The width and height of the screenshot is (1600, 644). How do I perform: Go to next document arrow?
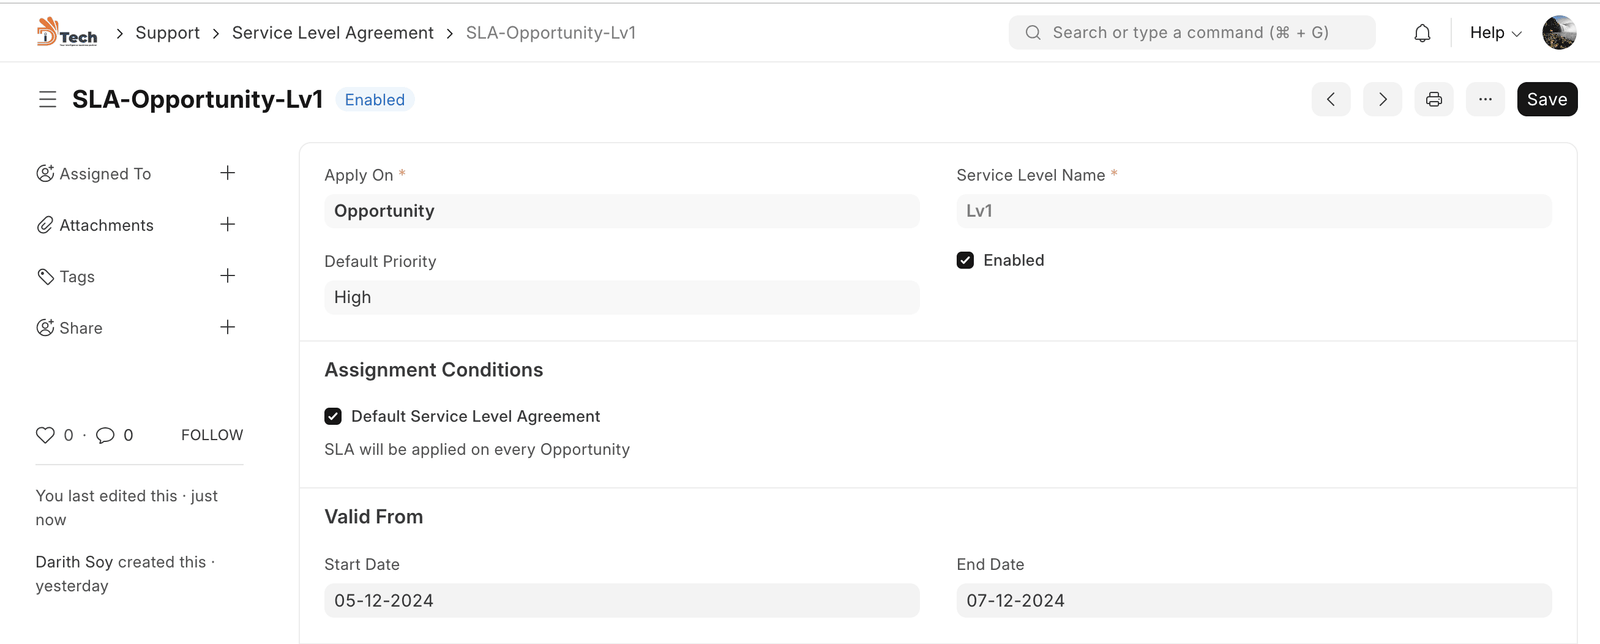[1382, 99]
